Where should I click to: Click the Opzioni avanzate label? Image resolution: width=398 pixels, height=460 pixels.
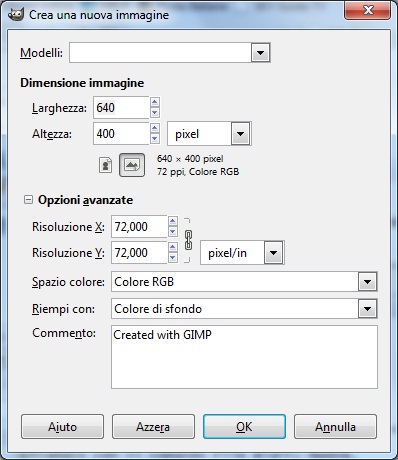pos(85,200)
